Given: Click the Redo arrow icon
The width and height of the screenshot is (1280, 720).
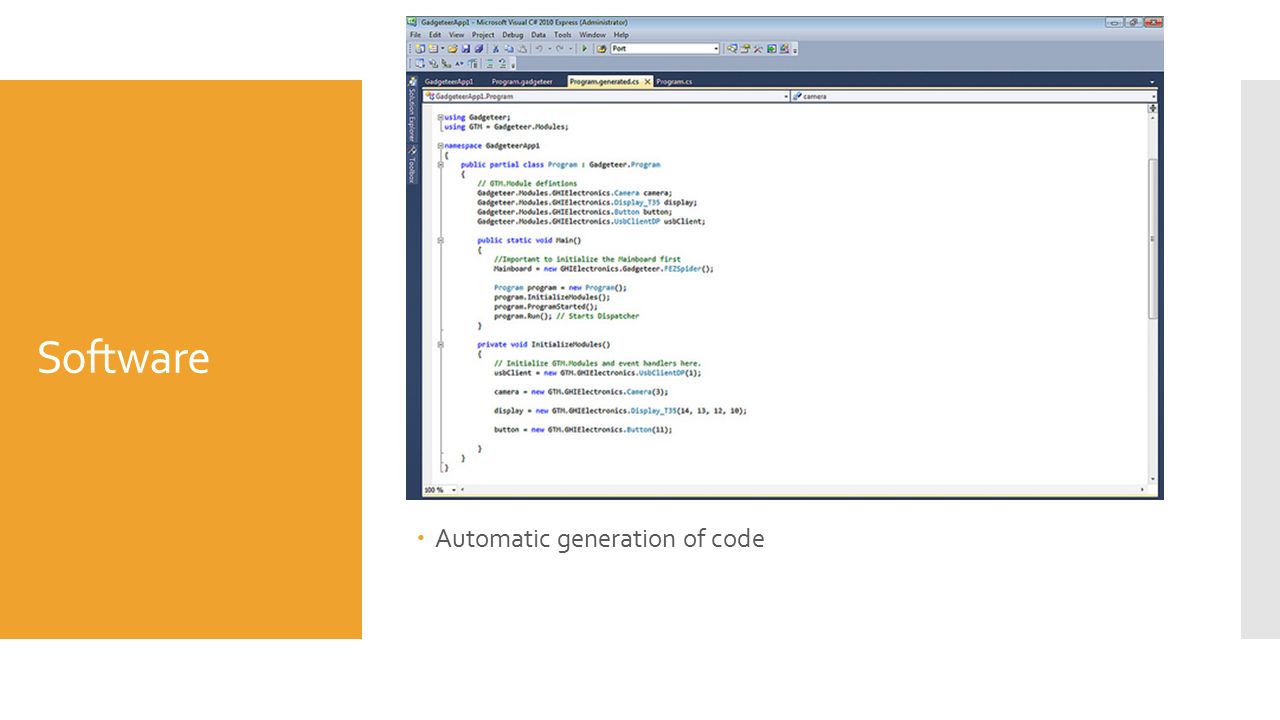Looking at the screenshot, I should pos(560,49).
